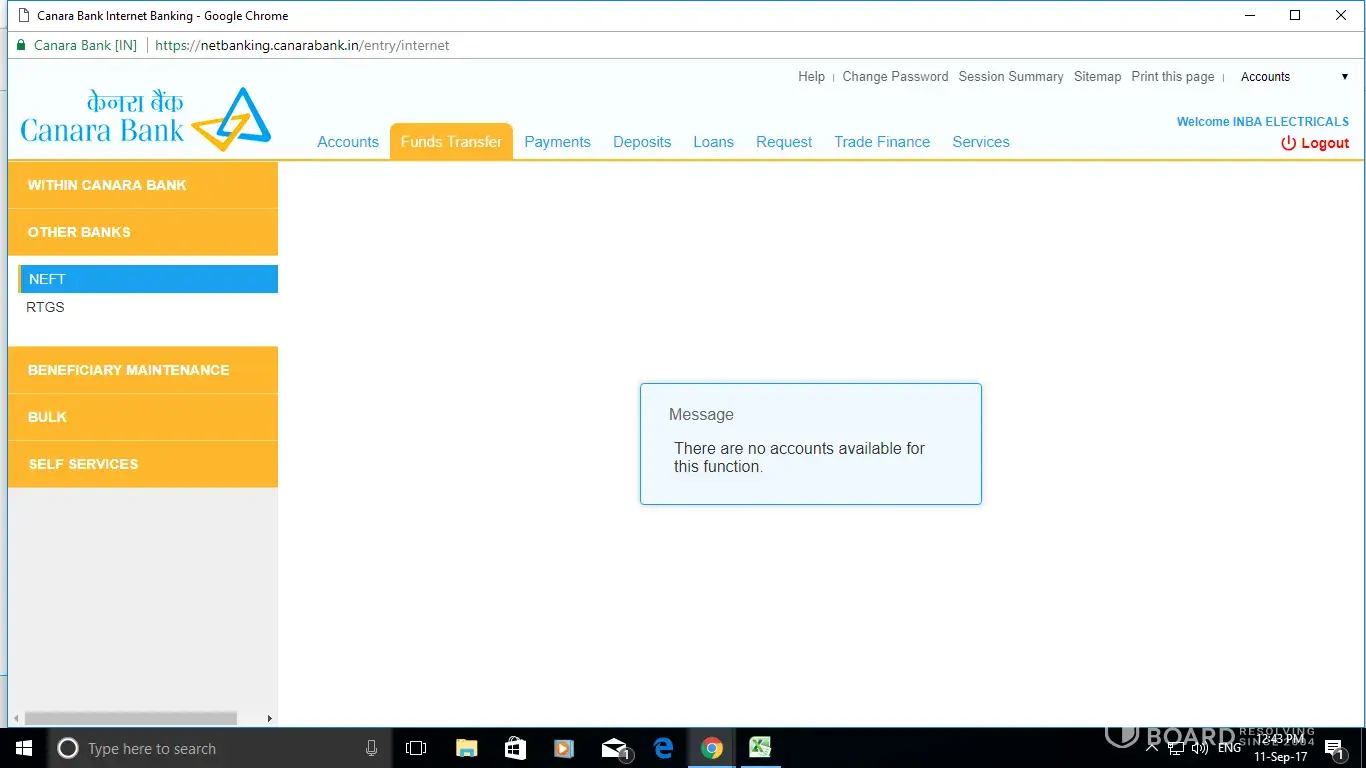Expand the Within Canara Bank section

pyautogui.click(x=142, y=185)
